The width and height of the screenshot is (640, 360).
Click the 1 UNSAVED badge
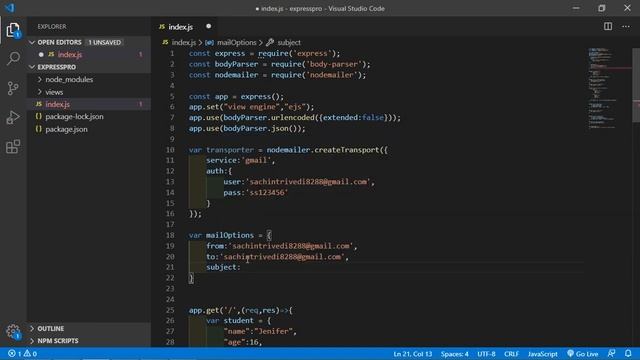click(x=104, y=42)
